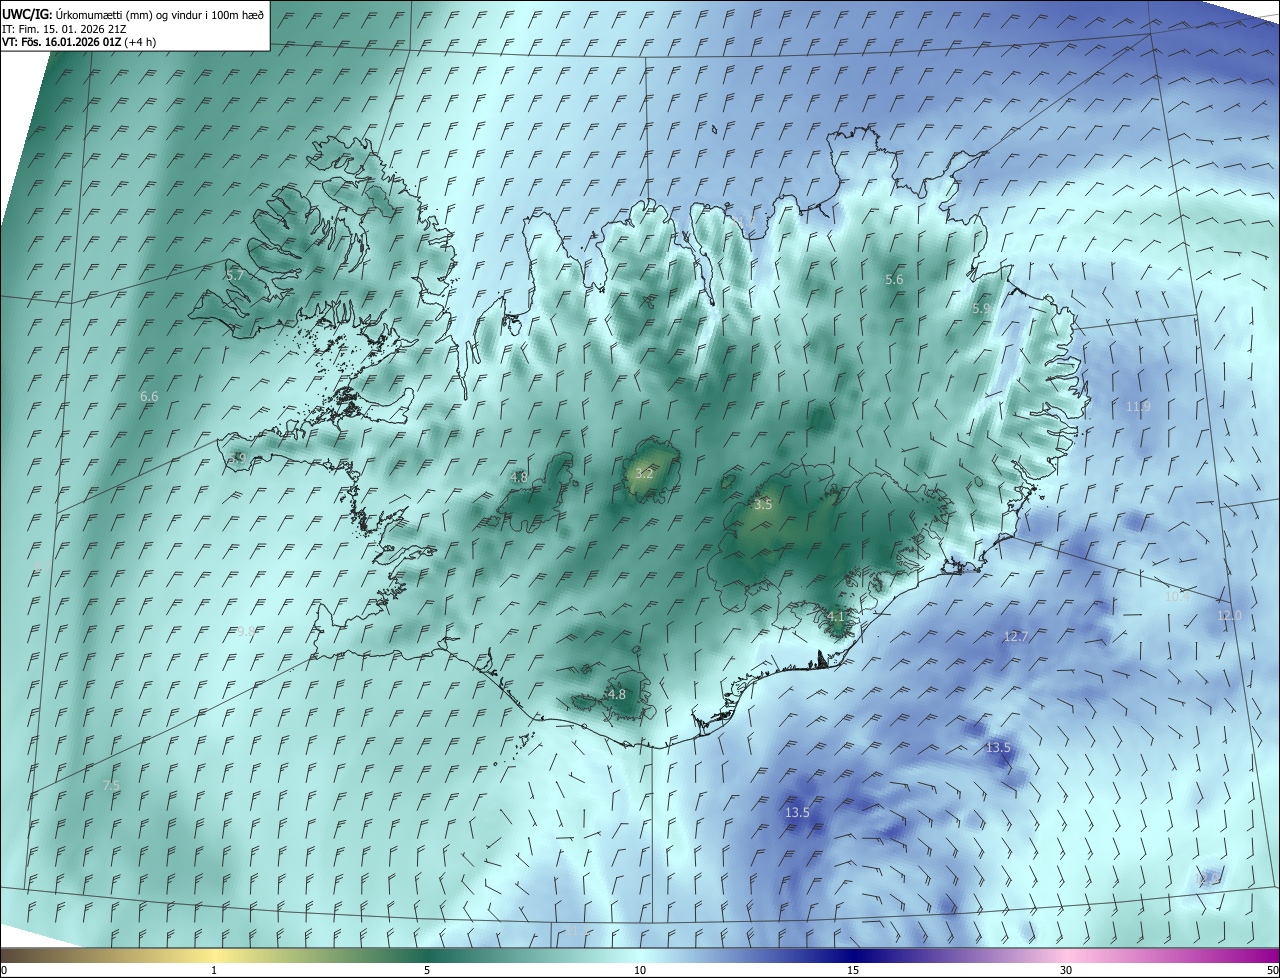
Task: Select the "50" tick on the colour scale
Action: [x=1272, y=970]
